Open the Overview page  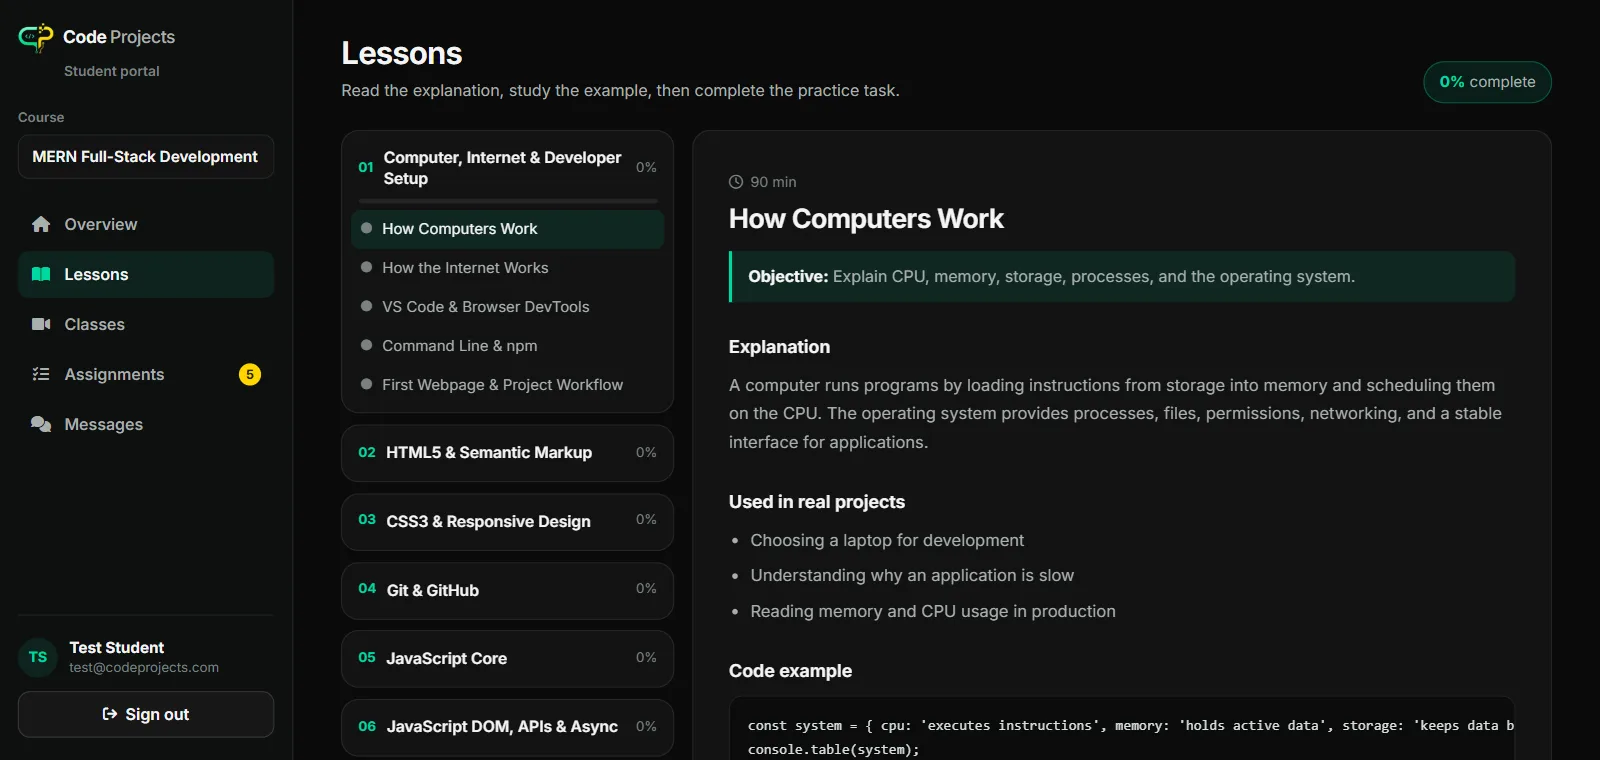tap(146, 224)
